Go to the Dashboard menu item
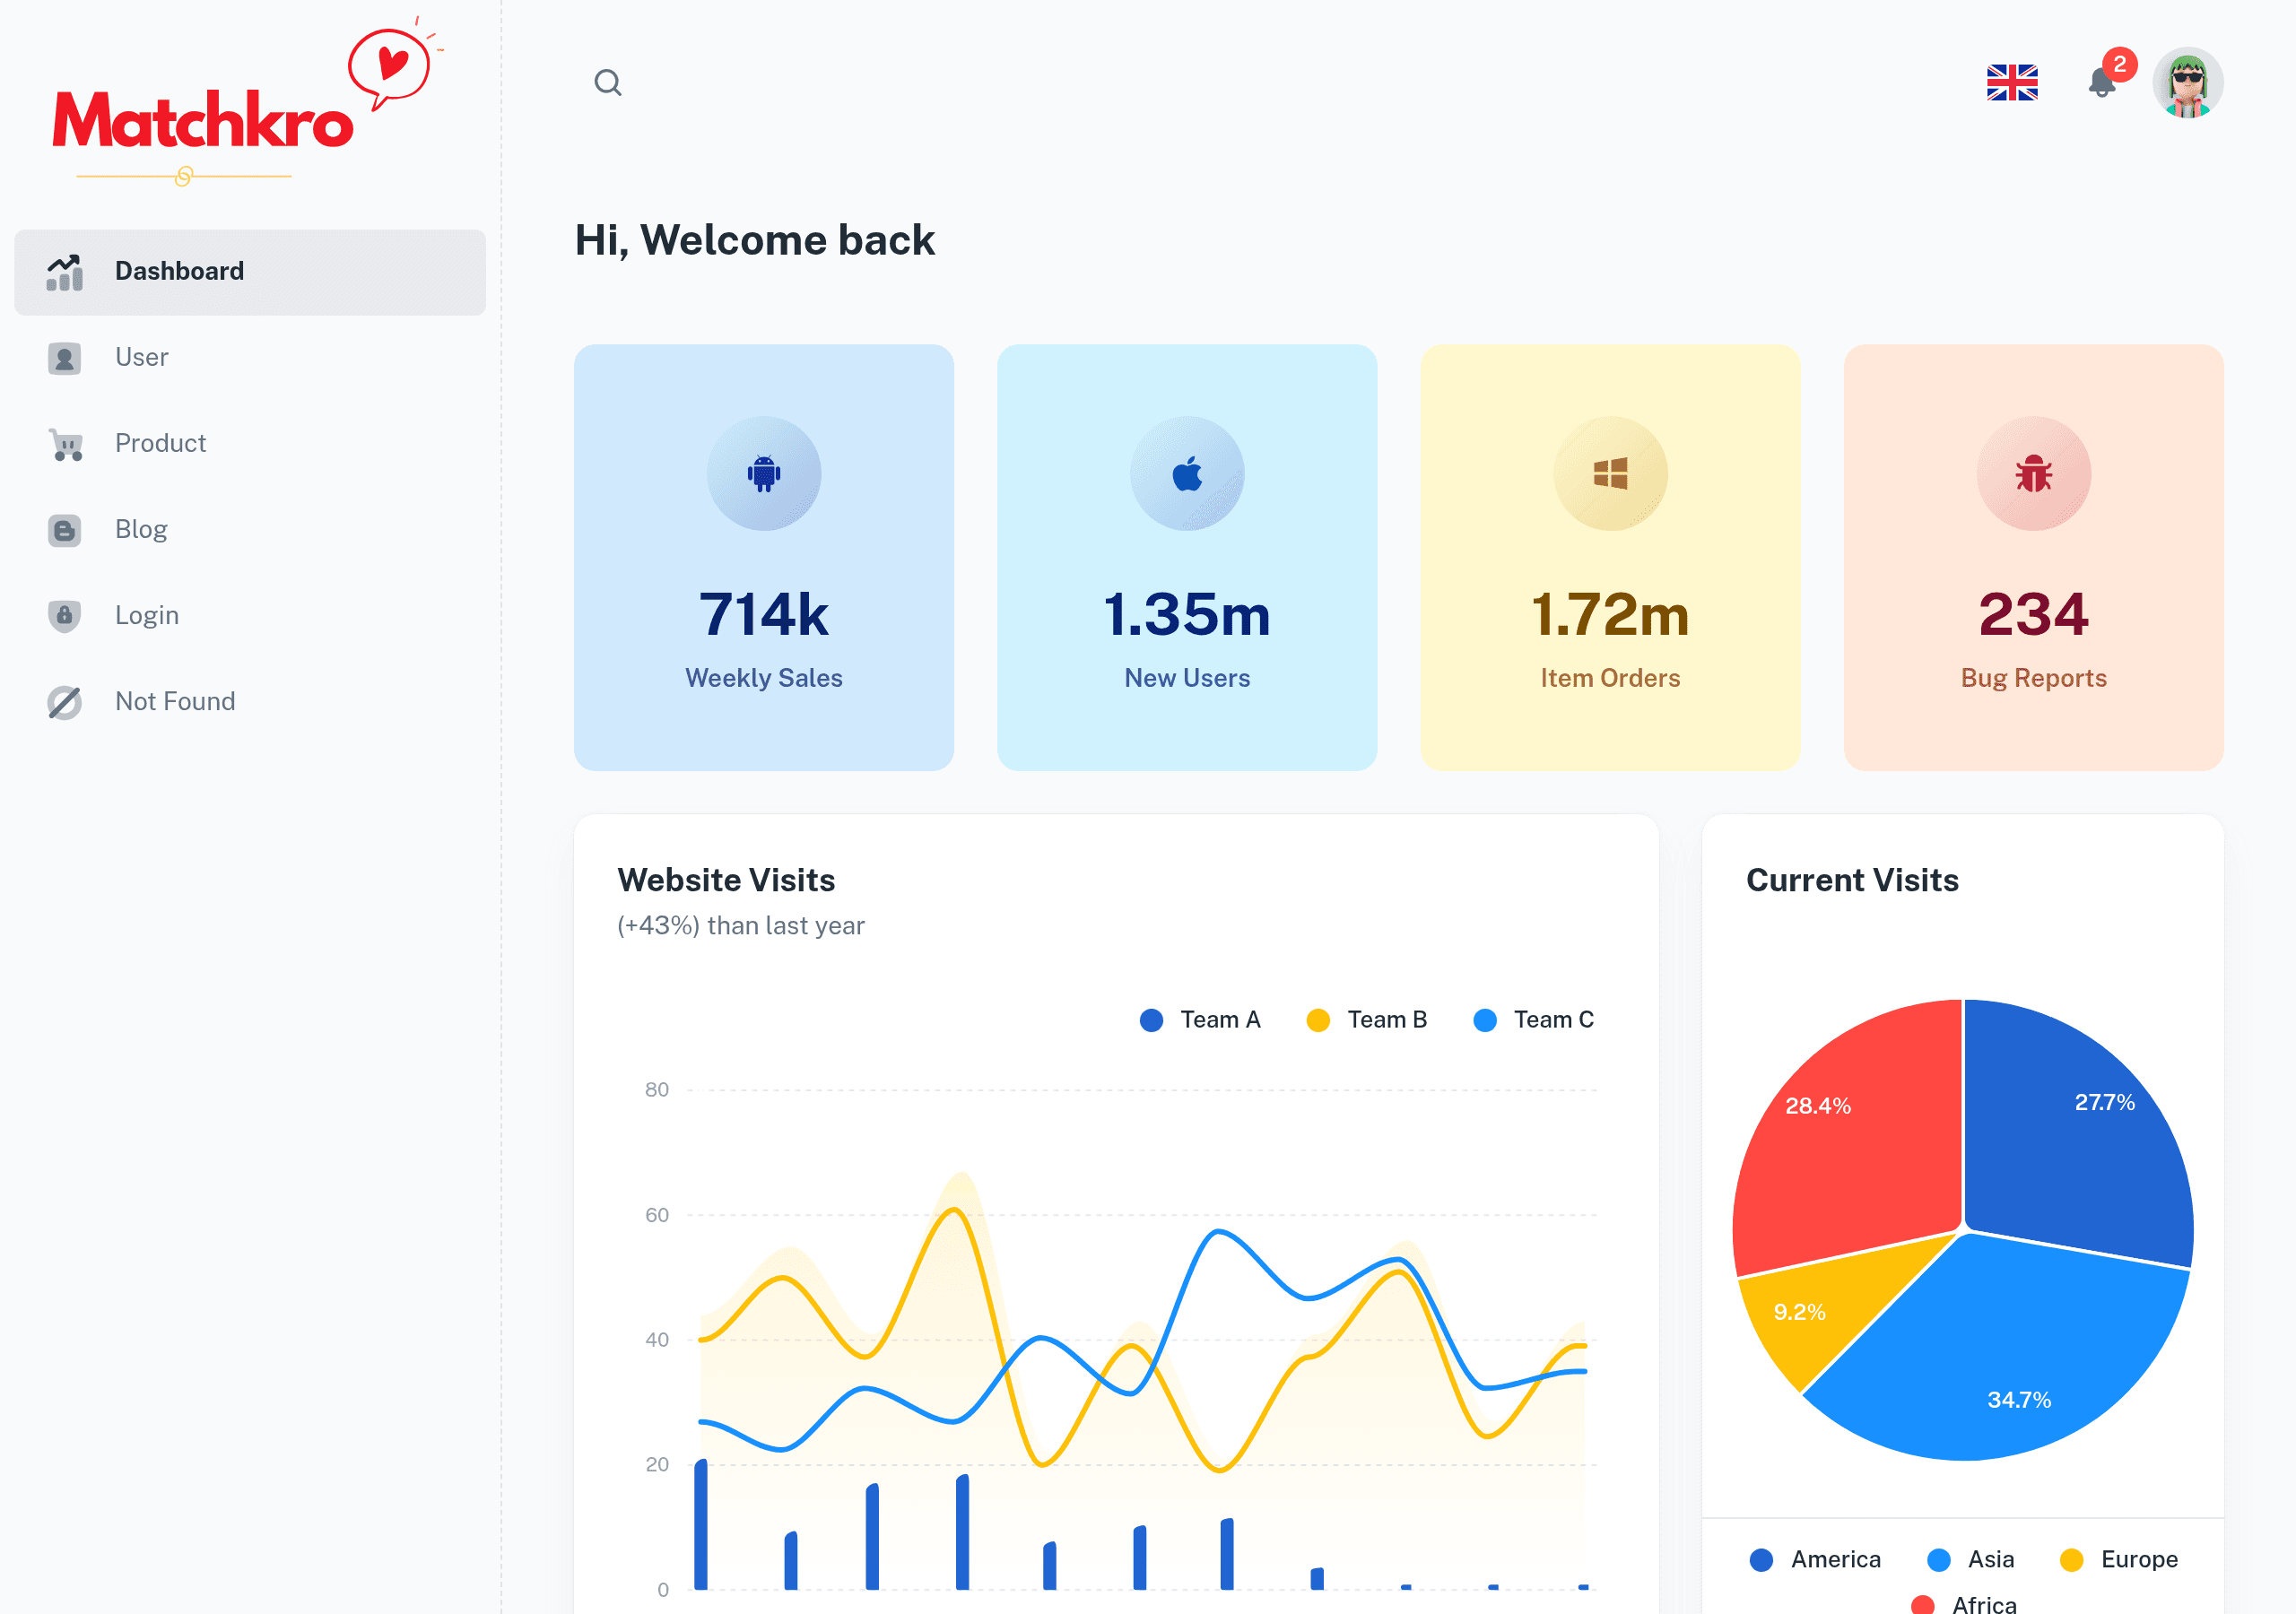 tap(250, 272)
